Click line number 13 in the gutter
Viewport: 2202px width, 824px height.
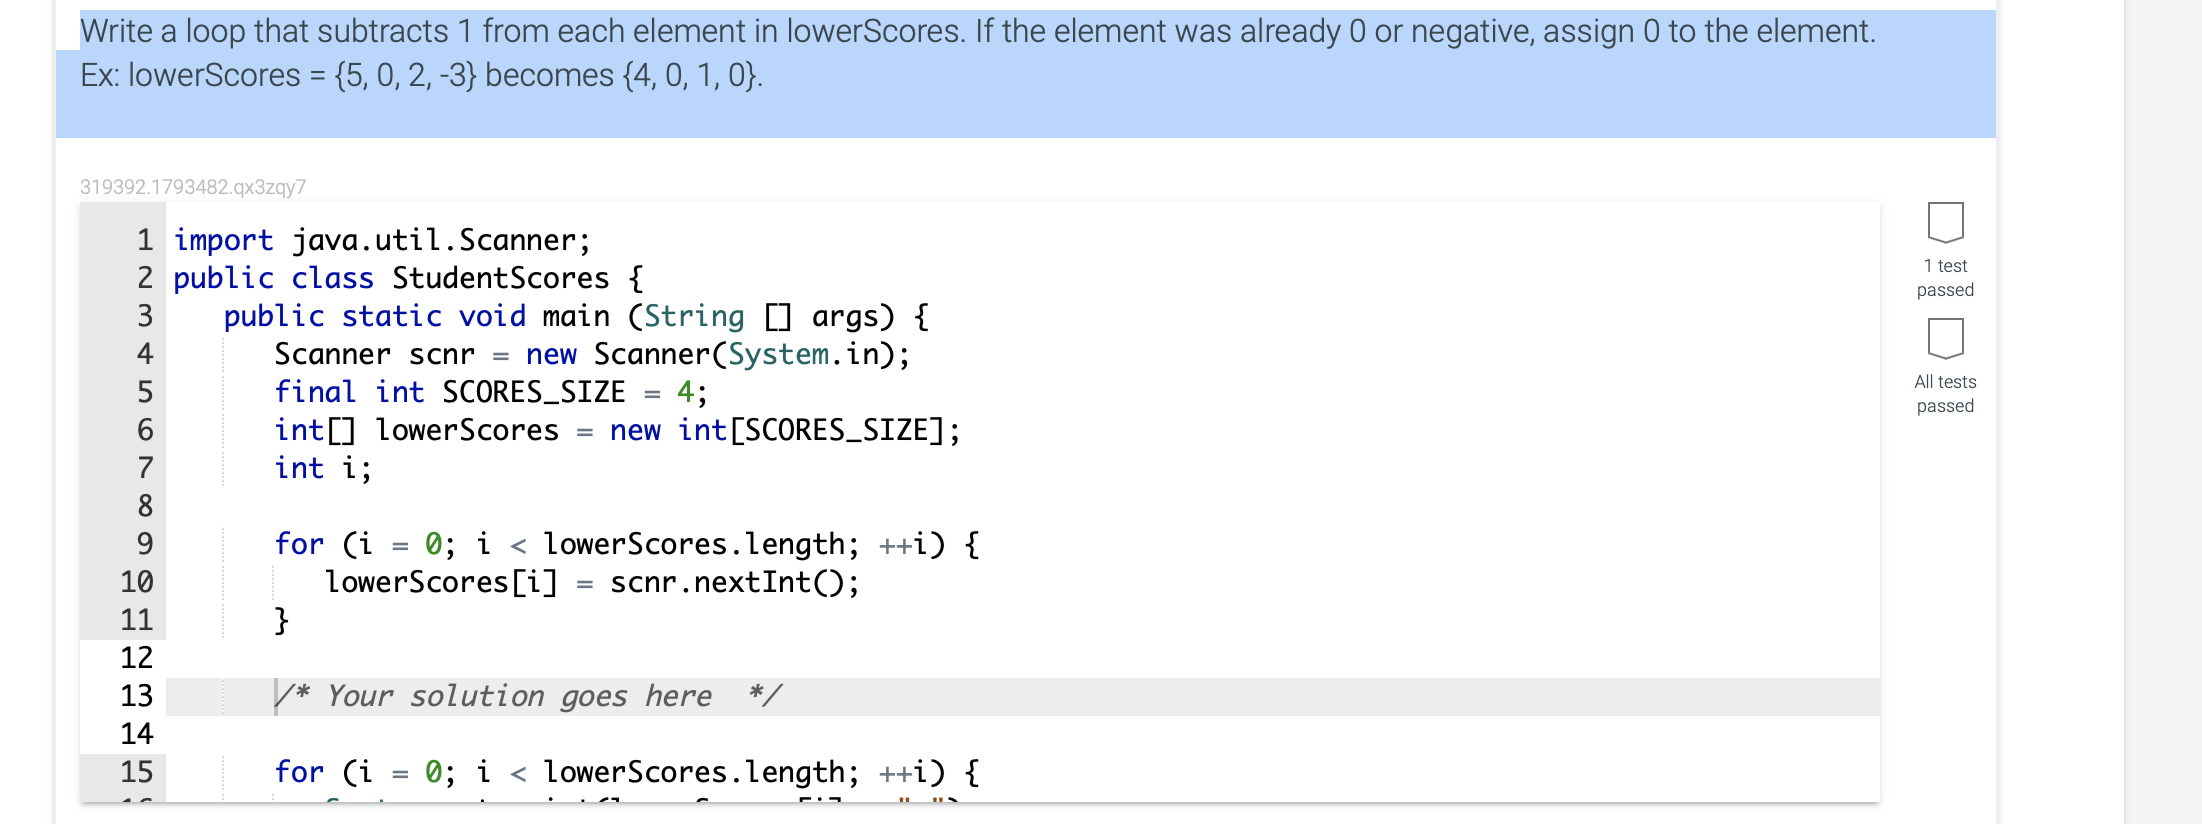[x=141, y=695]
